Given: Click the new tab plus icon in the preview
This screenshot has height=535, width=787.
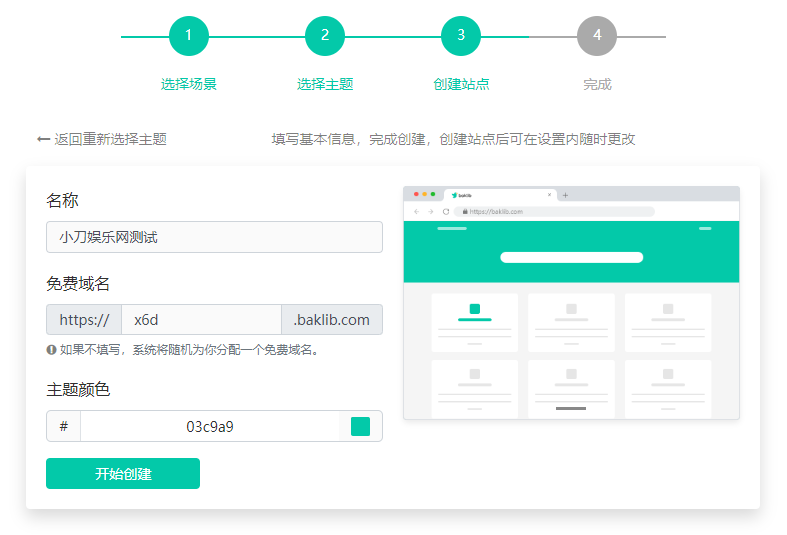Looking at the screenshot, I should (x=565, y=195).
